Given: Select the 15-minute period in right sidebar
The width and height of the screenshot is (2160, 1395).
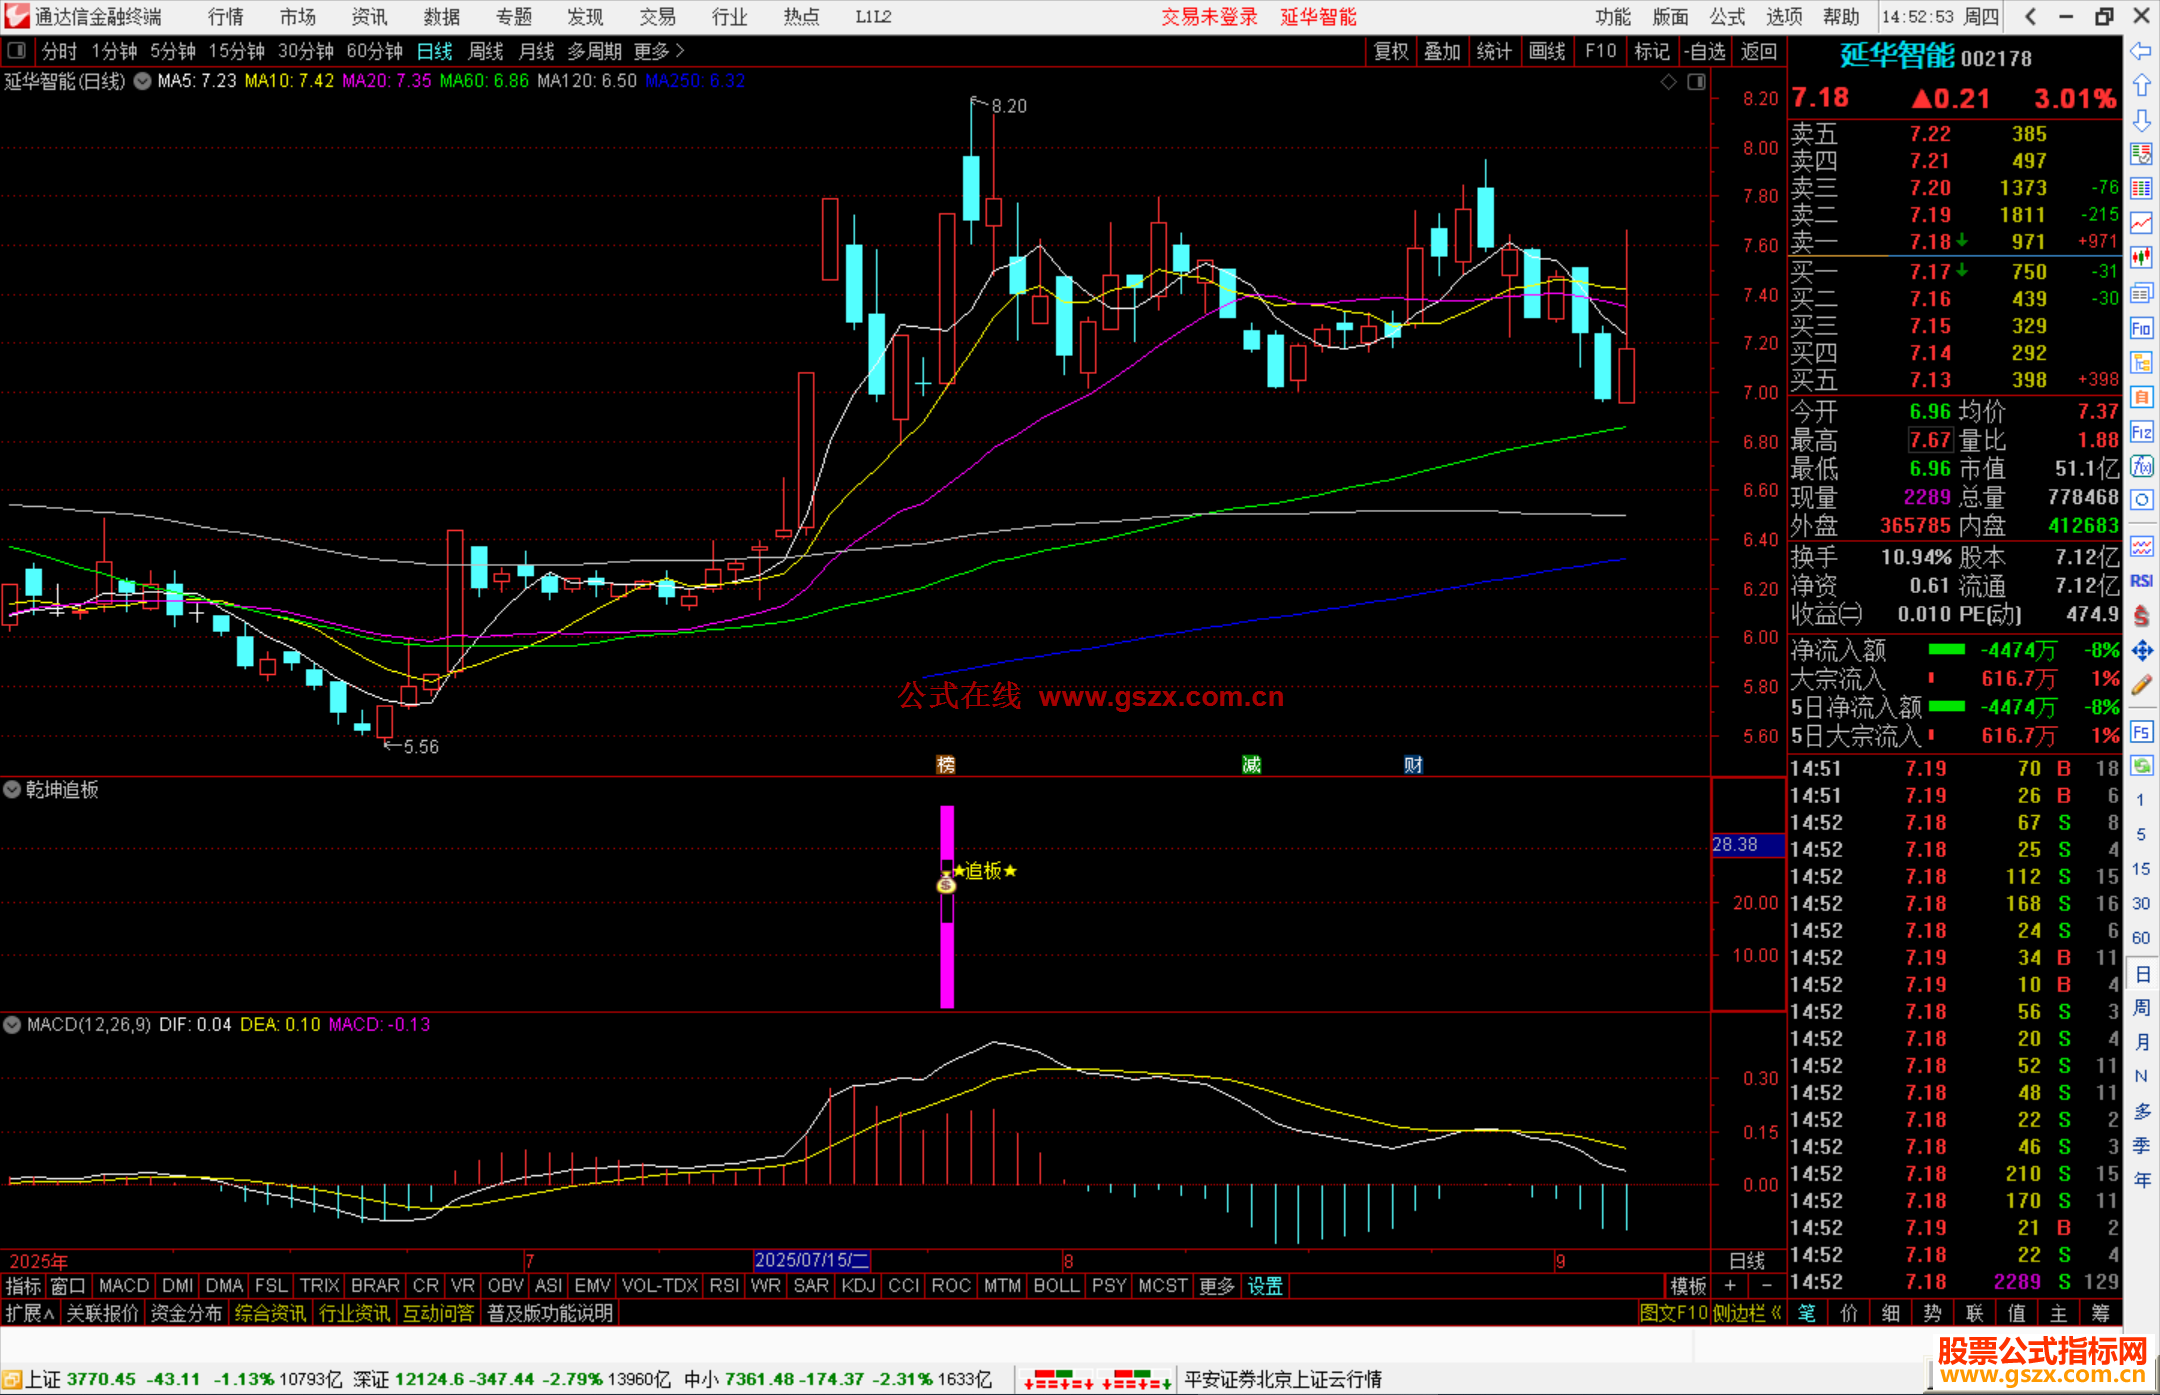Looking at the screenshot, I should (x=2140, y=869).
